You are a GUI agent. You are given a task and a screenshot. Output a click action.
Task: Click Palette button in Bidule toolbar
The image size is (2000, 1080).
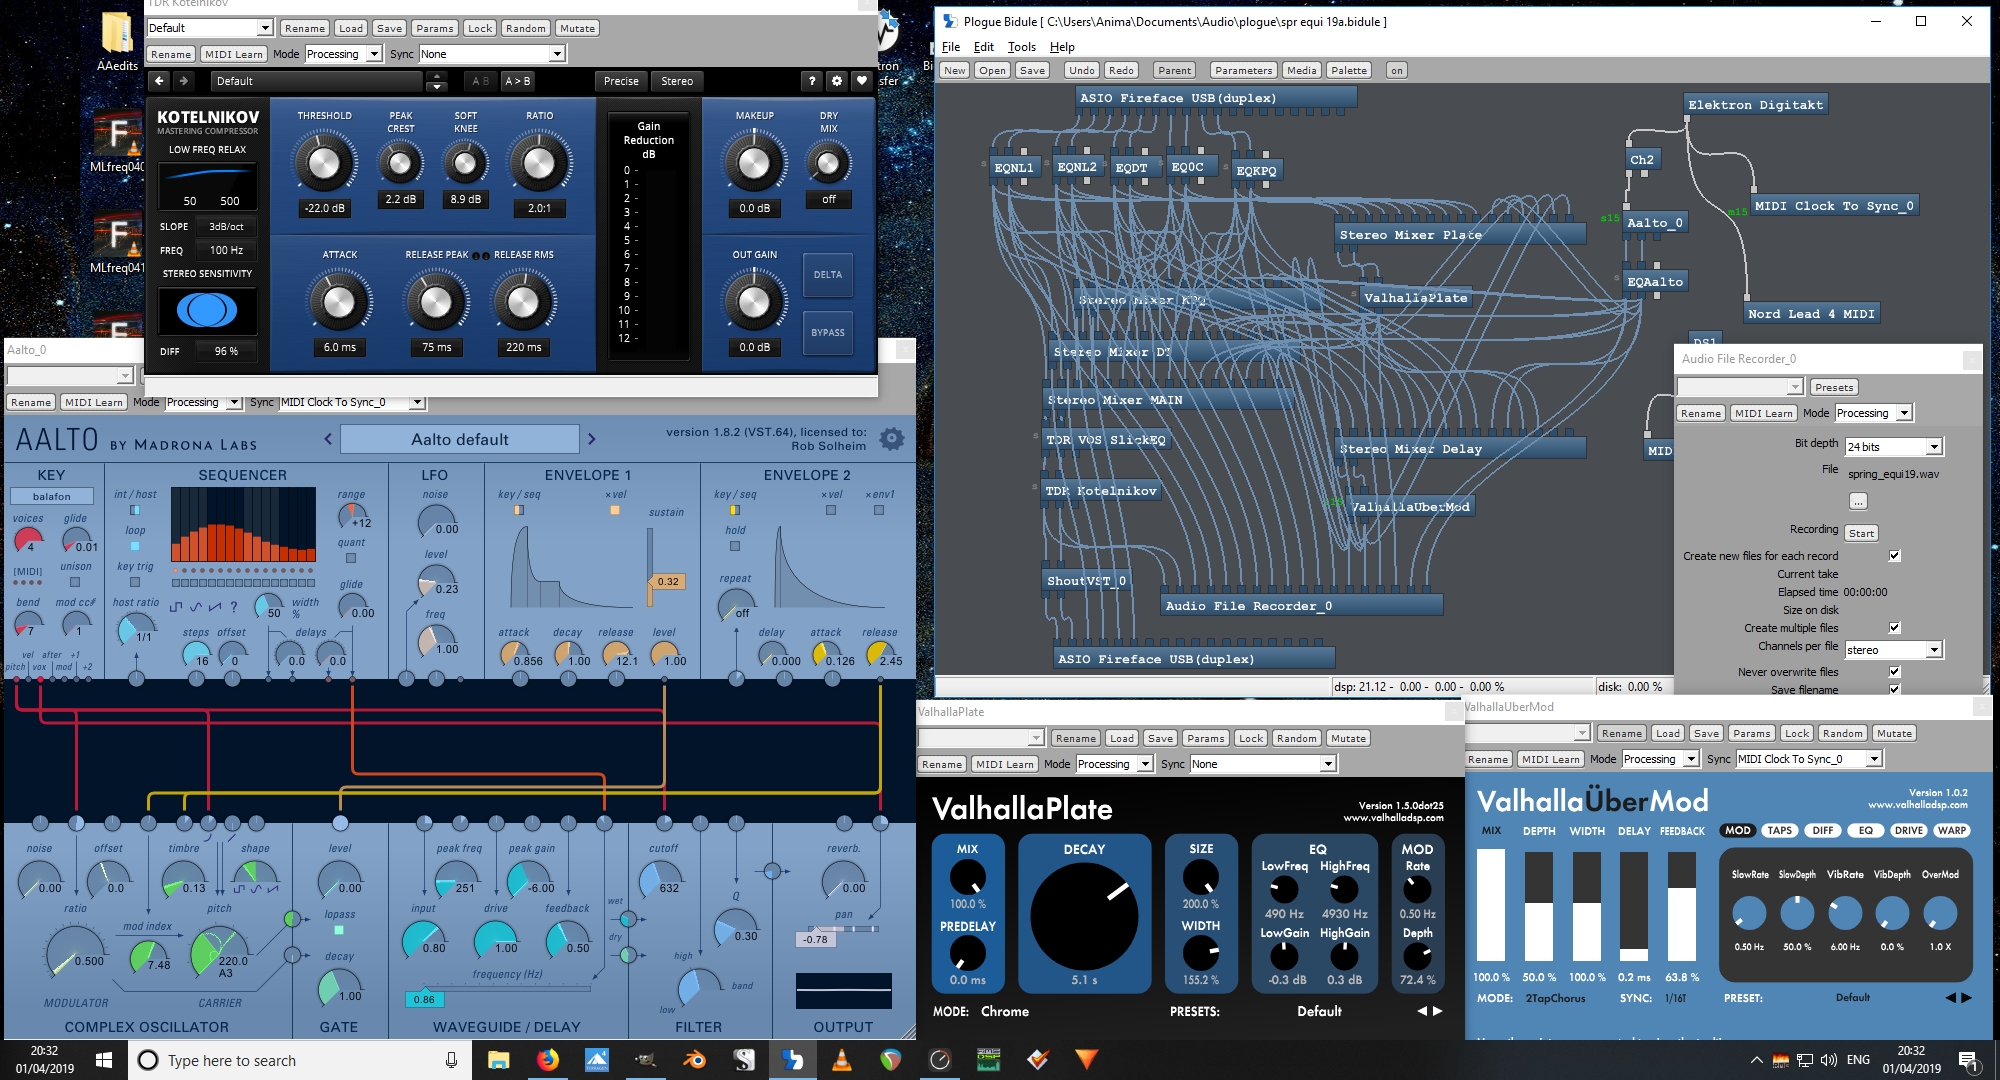1348,70
